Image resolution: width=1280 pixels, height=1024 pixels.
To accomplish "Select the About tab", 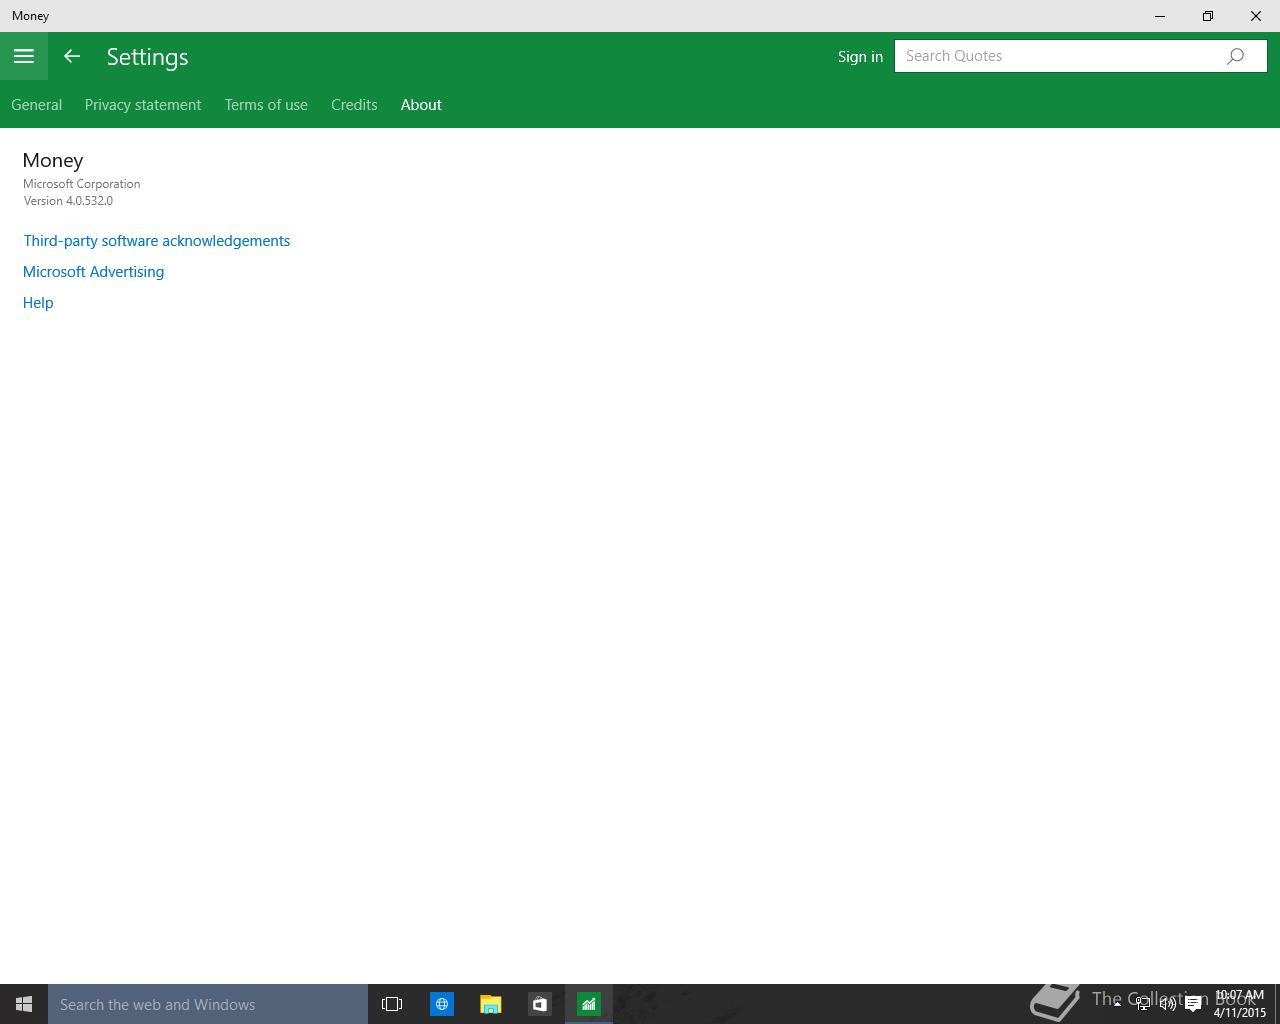I will point(421,105).
